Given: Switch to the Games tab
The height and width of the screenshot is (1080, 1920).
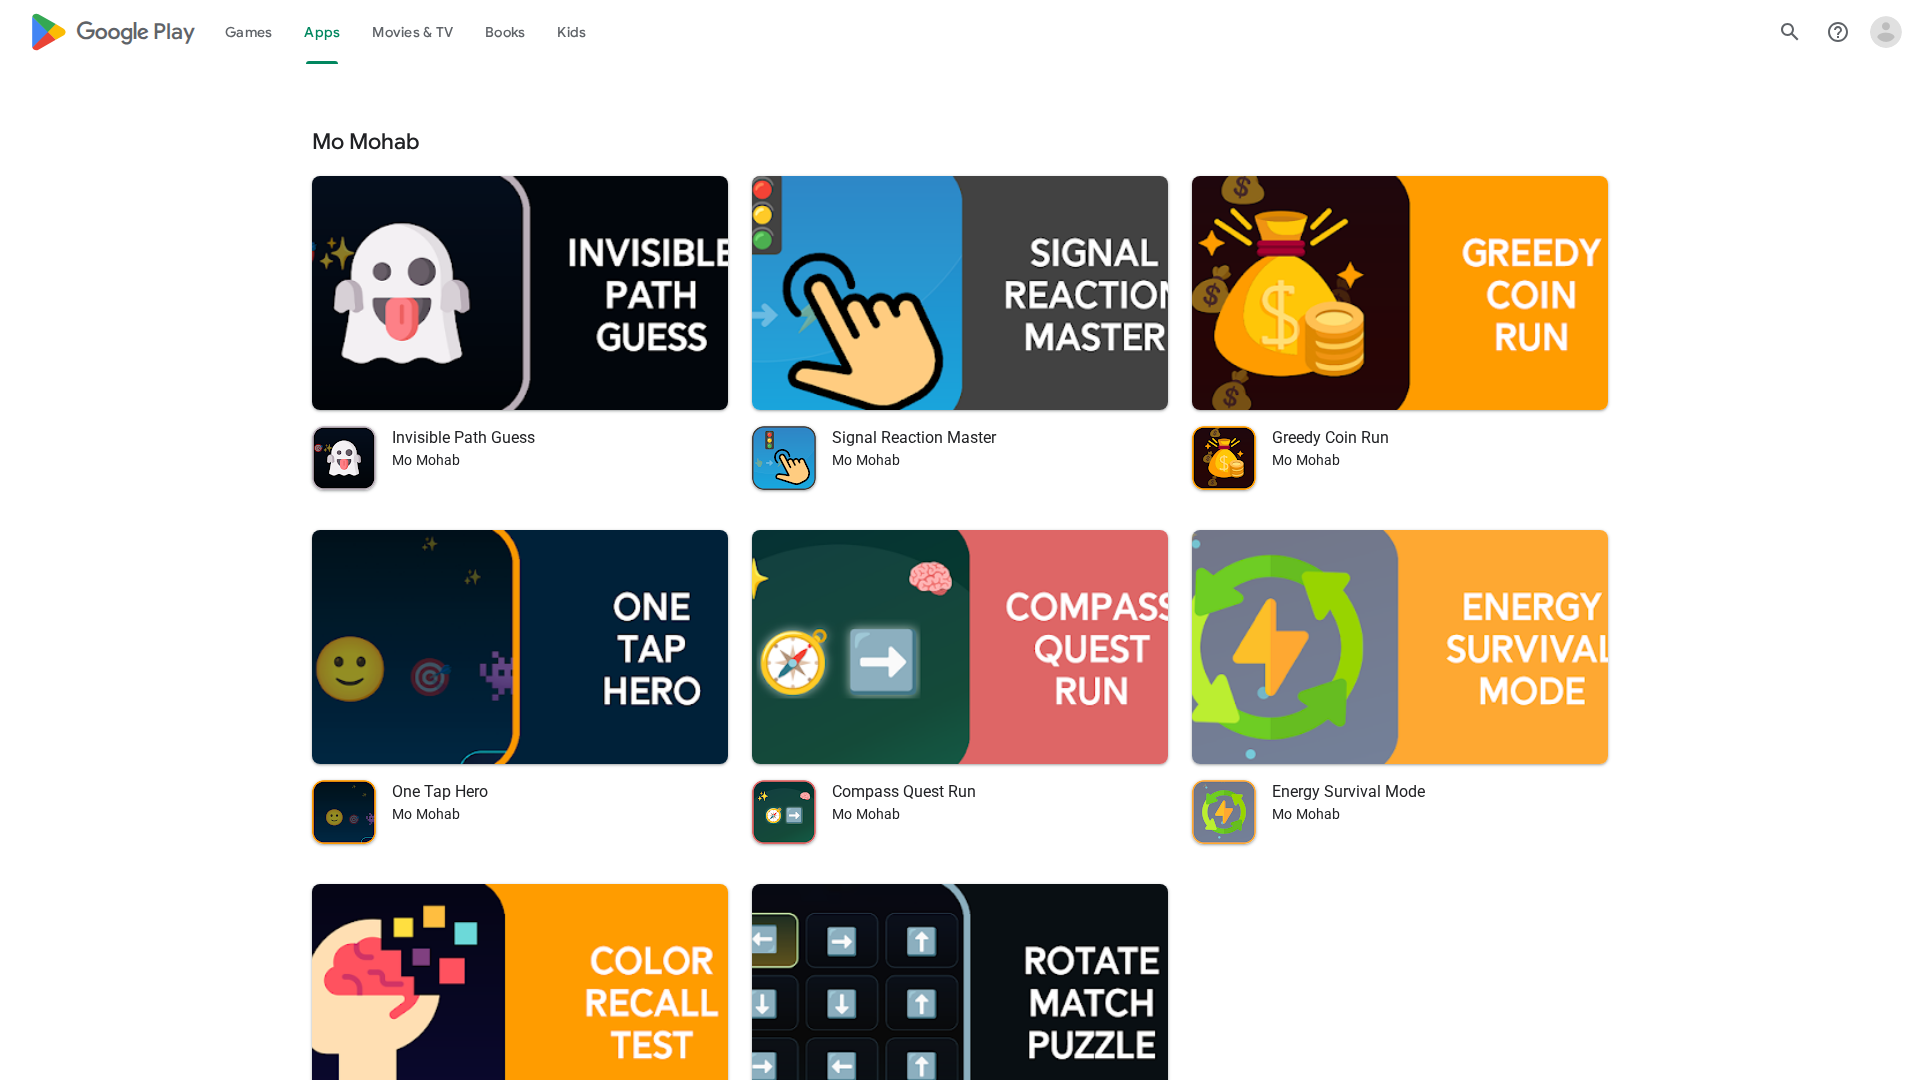Looking at the screenshot, I should pos(248,32).
